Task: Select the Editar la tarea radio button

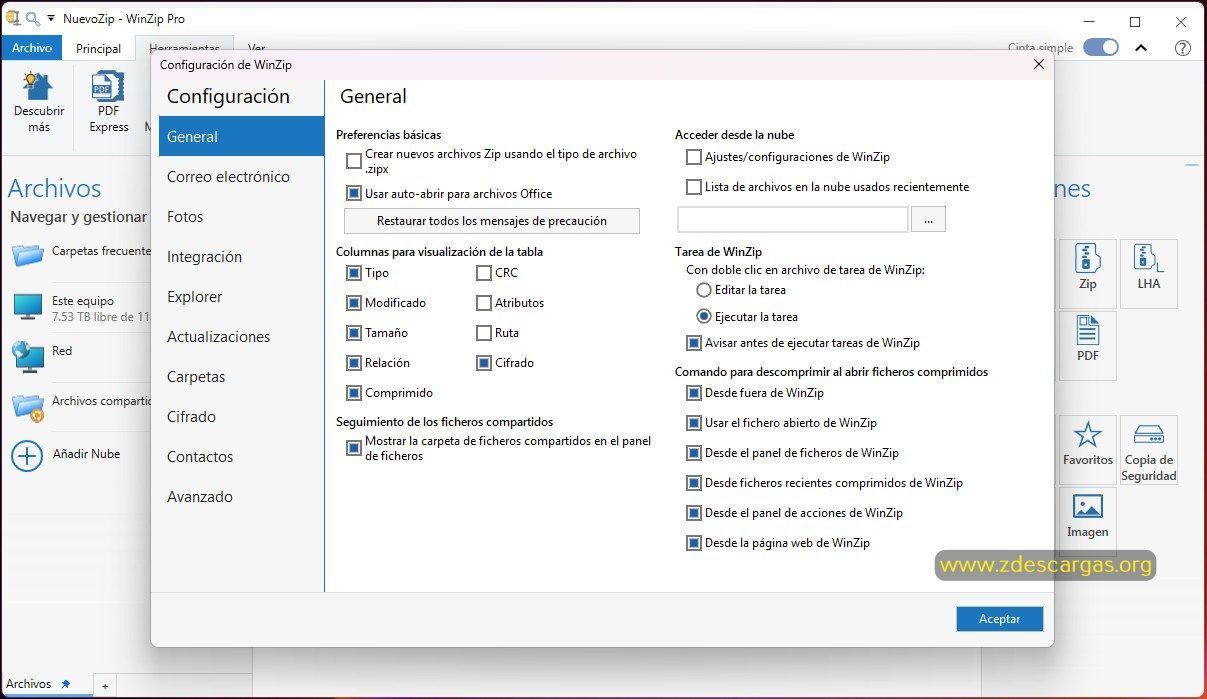Action: pos(704,290)
